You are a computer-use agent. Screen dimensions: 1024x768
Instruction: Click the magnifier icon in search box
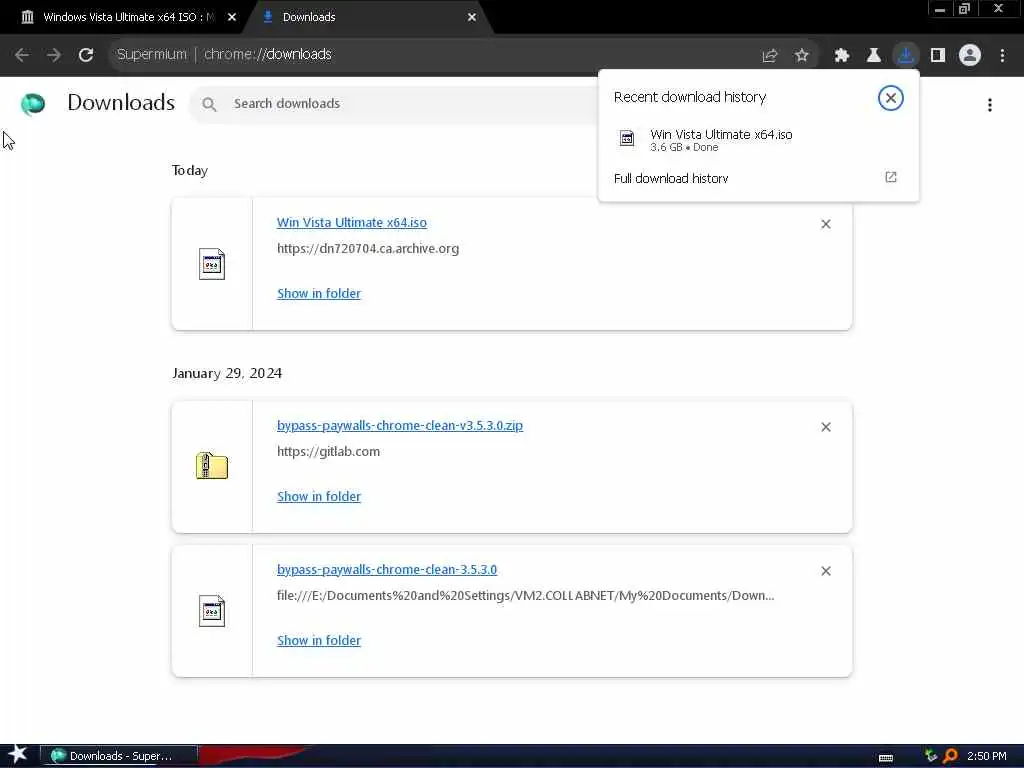(209, 104)
